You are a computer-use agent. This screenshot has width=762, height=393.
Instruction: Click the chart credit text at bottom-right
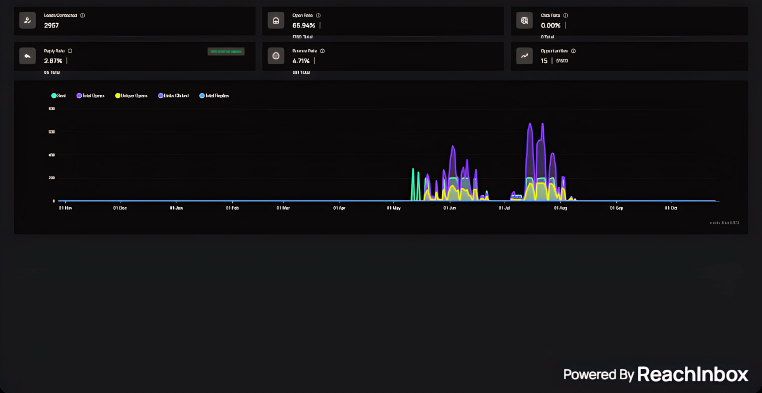click(x=725, y=222)
